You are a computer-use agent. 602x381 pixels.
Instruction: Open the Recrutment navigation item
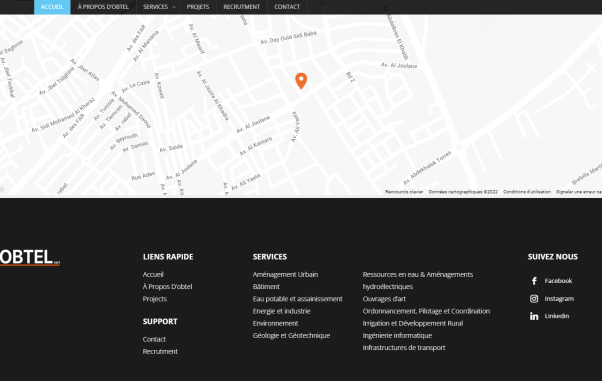point(241,7)
